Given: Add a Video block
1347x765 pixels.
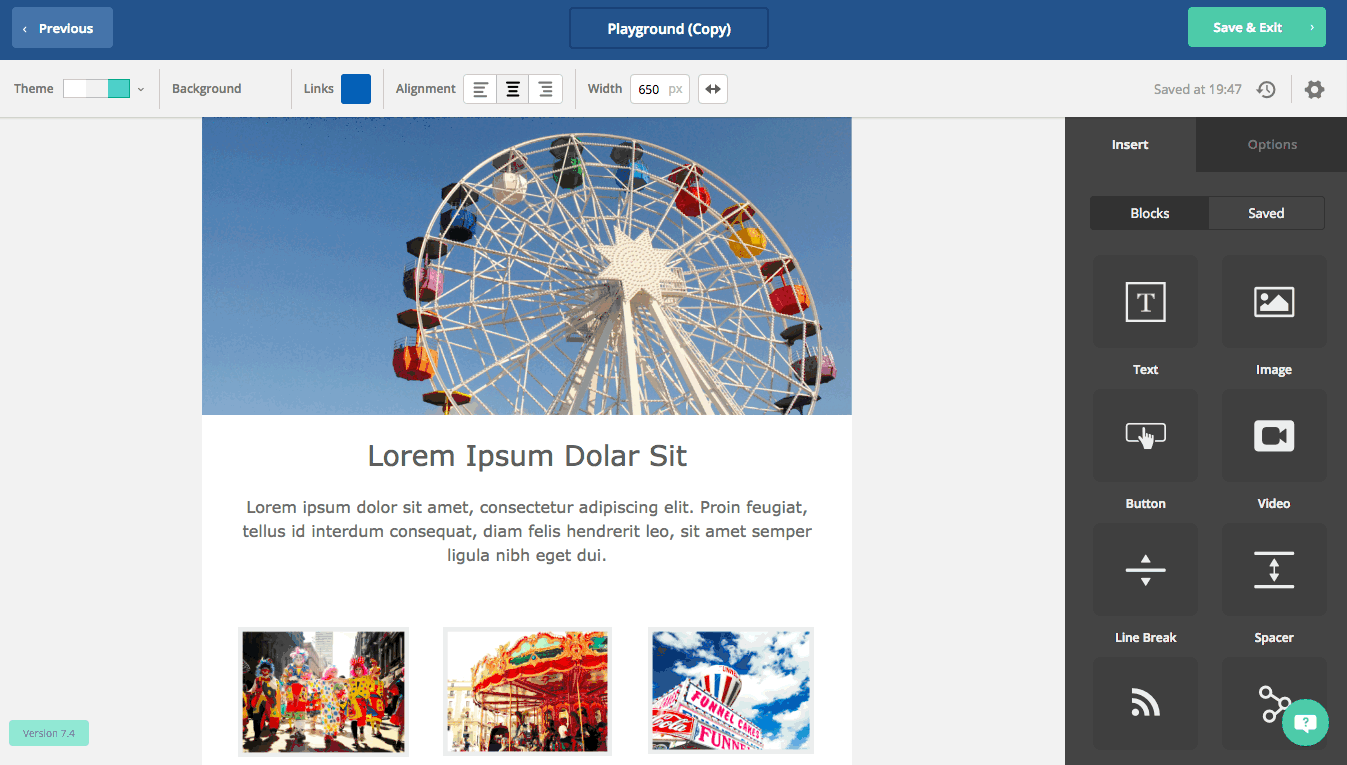Looking at the screenshot, I should 1273,436.
